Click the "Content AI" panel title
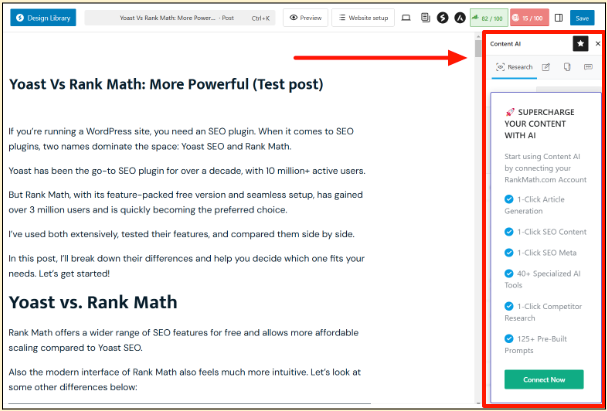 (505, 44)
